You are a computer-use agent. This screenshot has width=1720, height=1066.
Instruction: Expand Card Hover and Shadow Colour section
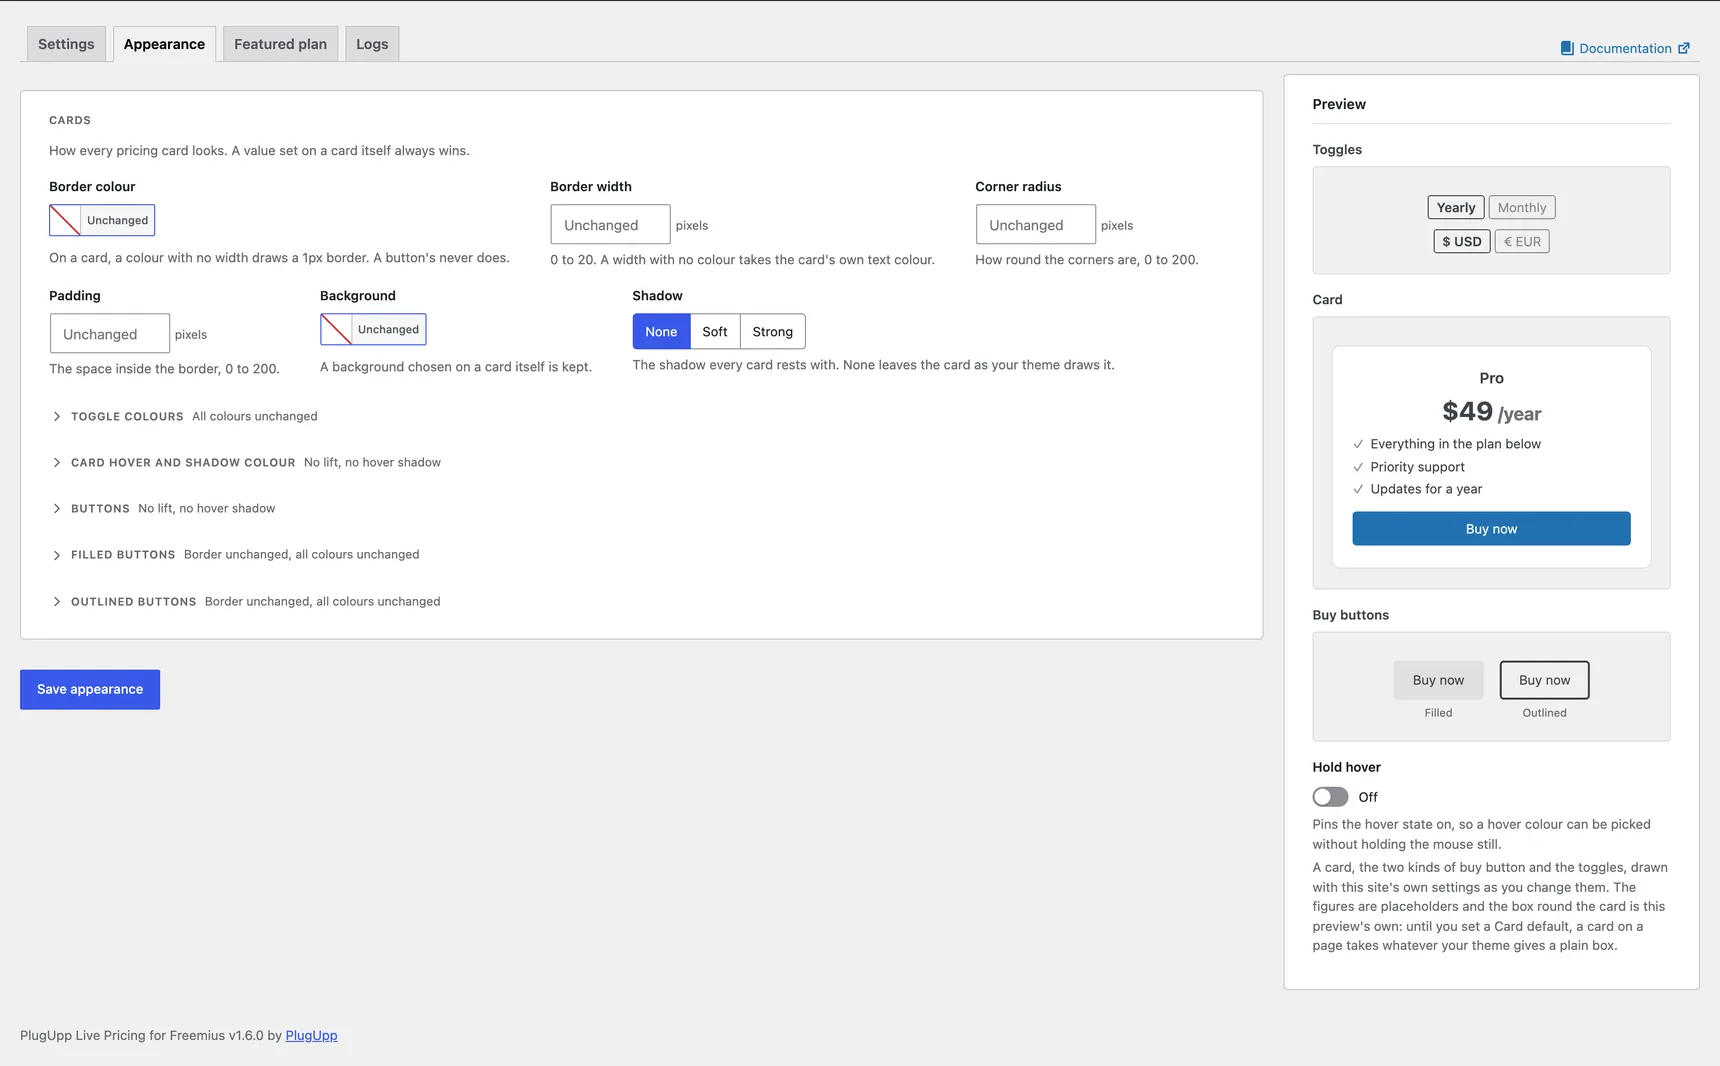pos(246,463)
